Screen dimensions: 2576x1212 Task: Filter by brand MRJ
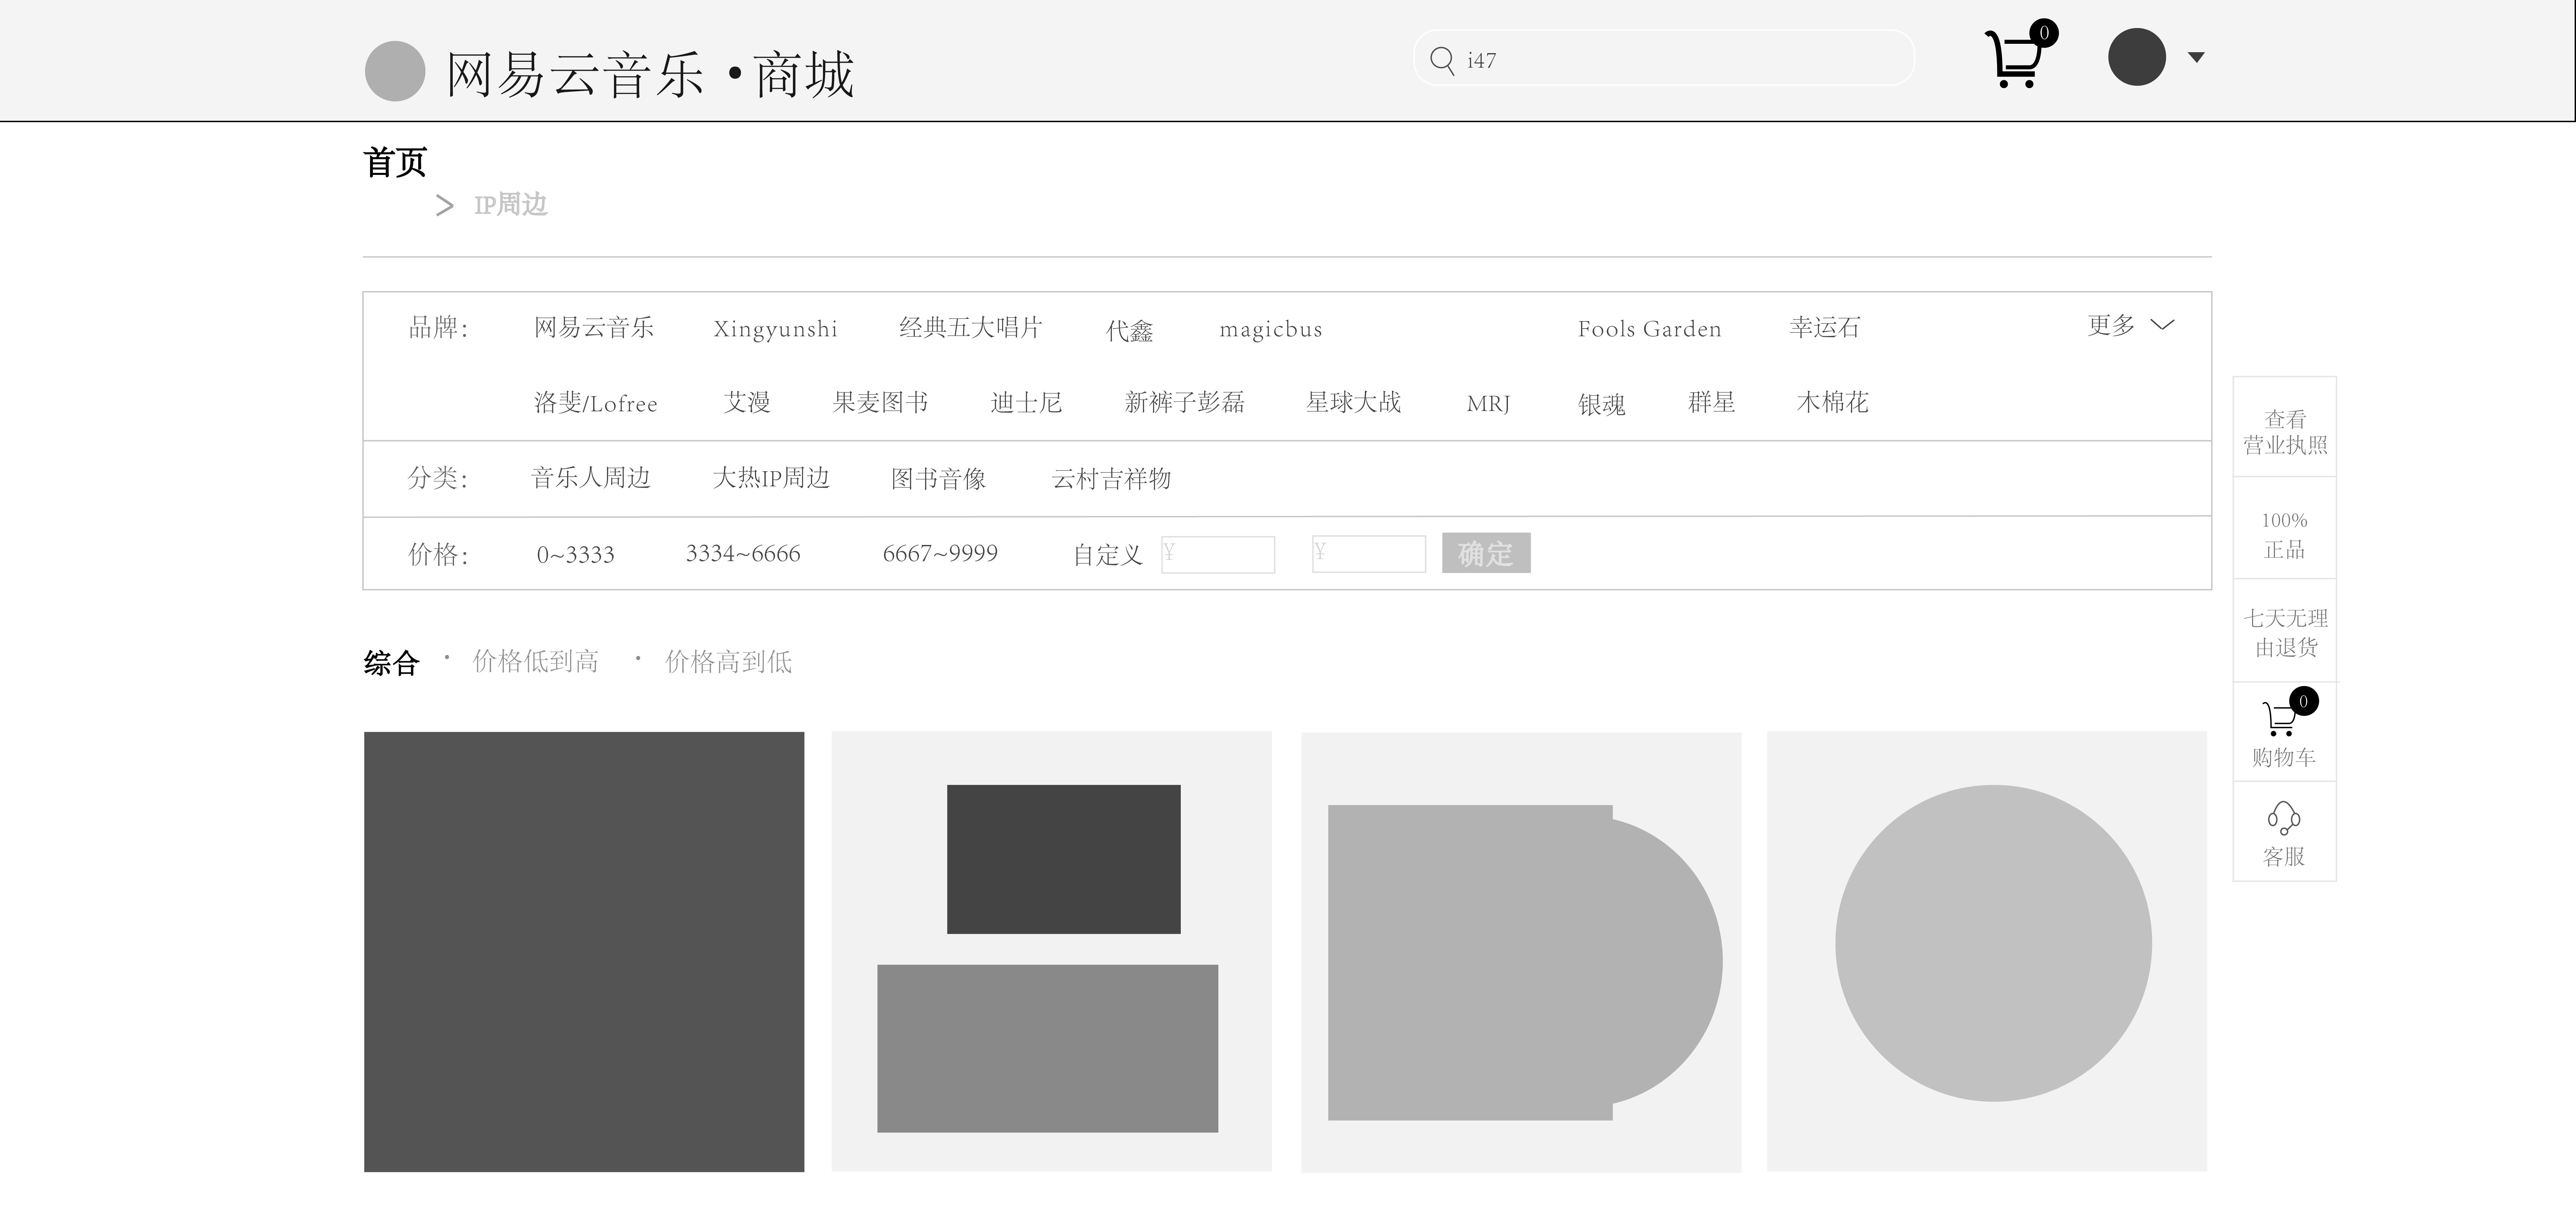tap(1488, 404)
